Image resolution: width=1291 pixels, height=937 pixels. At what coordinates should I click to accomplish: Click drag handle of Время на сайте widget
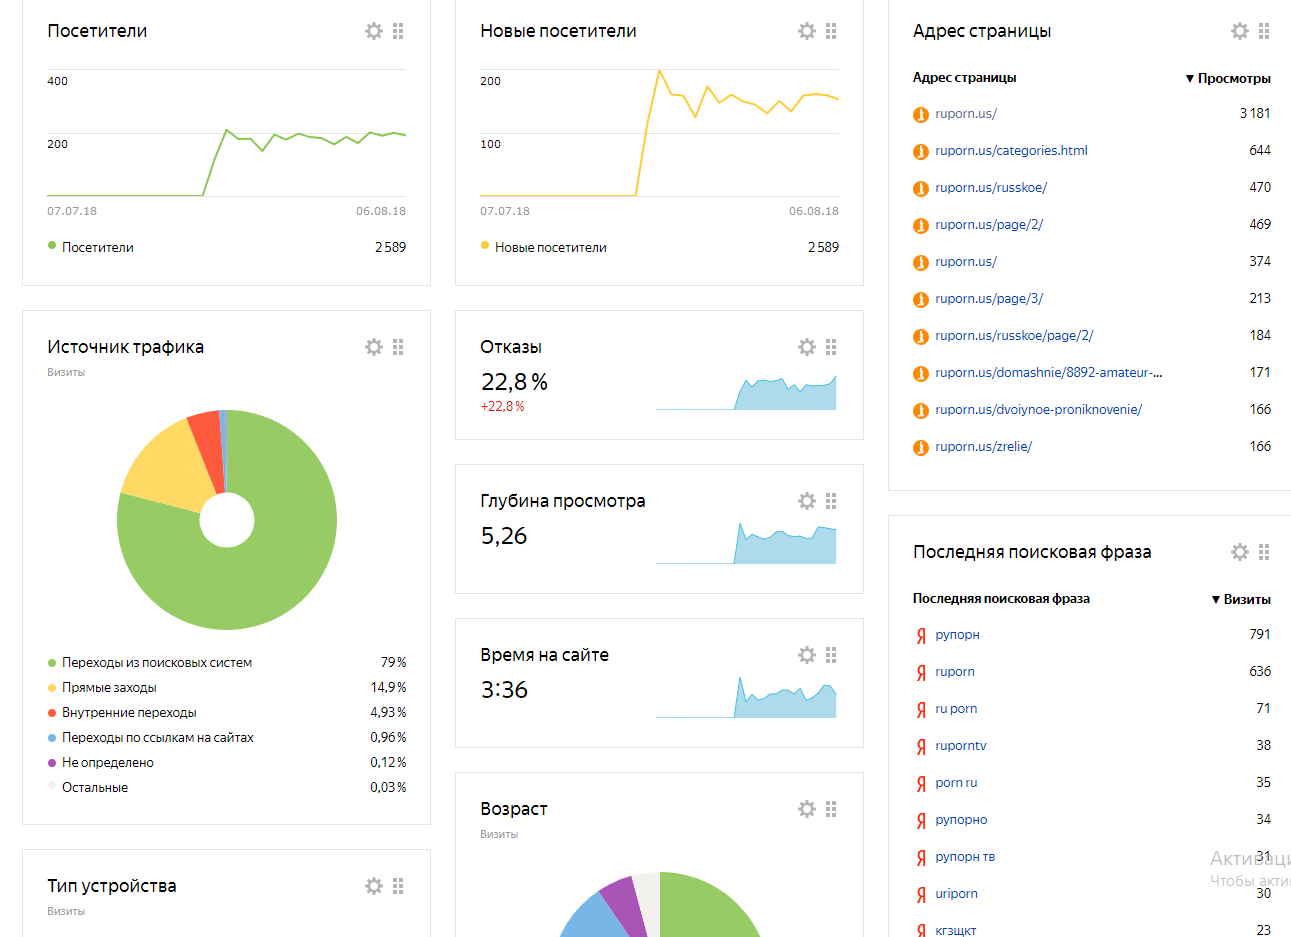pos(831,655)
